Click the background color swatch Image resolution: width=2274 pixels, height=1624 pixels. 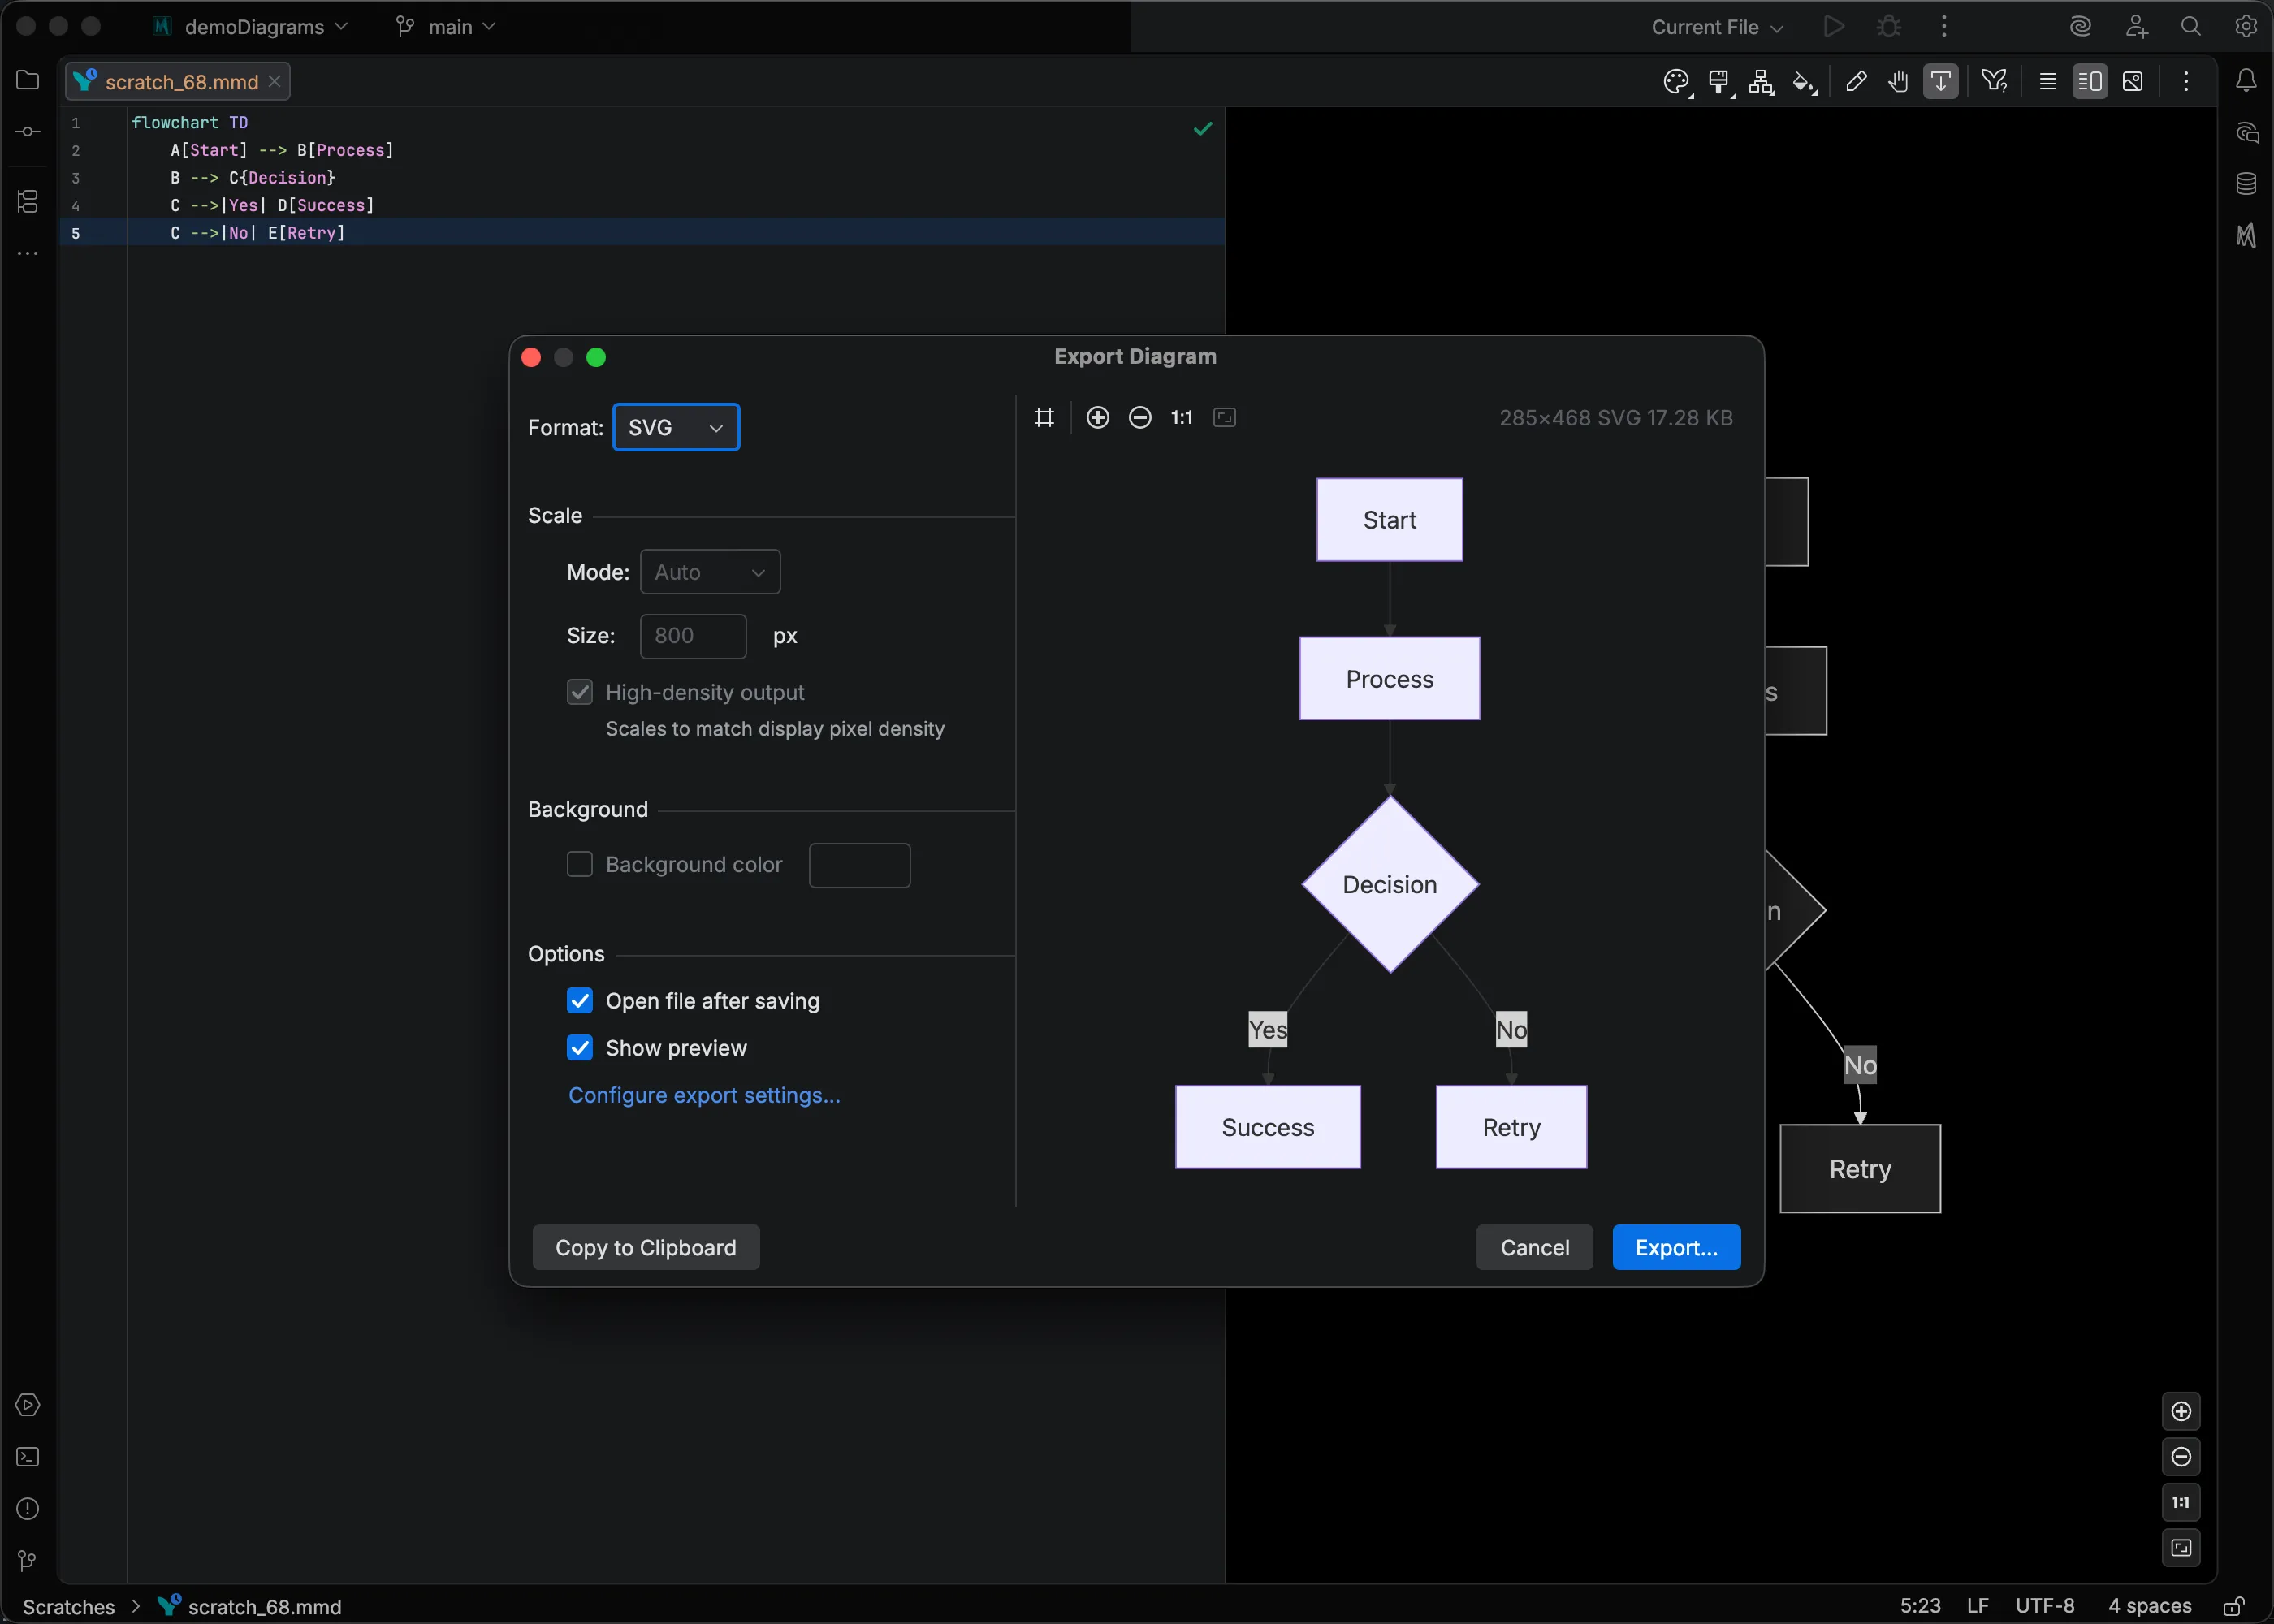(x=860, y=865)
